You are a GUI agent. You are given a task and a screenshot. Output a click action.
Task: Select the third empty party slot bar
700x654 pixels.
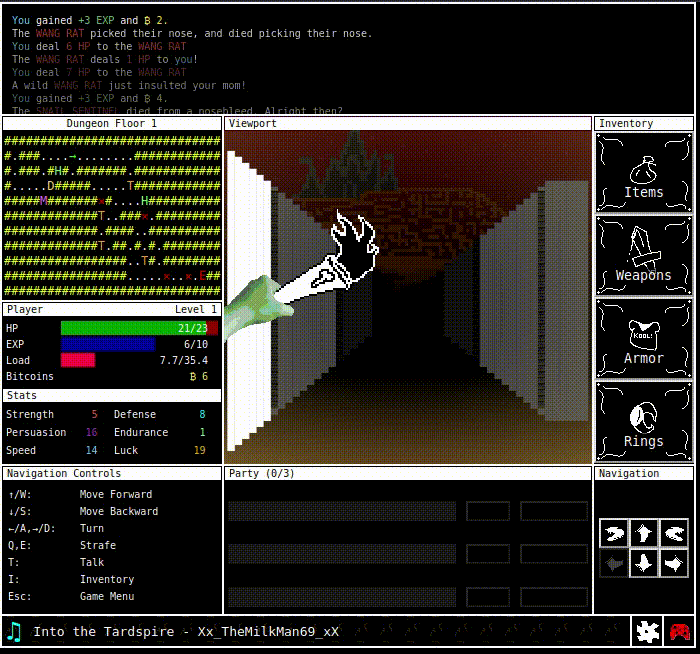coord(342,597)
